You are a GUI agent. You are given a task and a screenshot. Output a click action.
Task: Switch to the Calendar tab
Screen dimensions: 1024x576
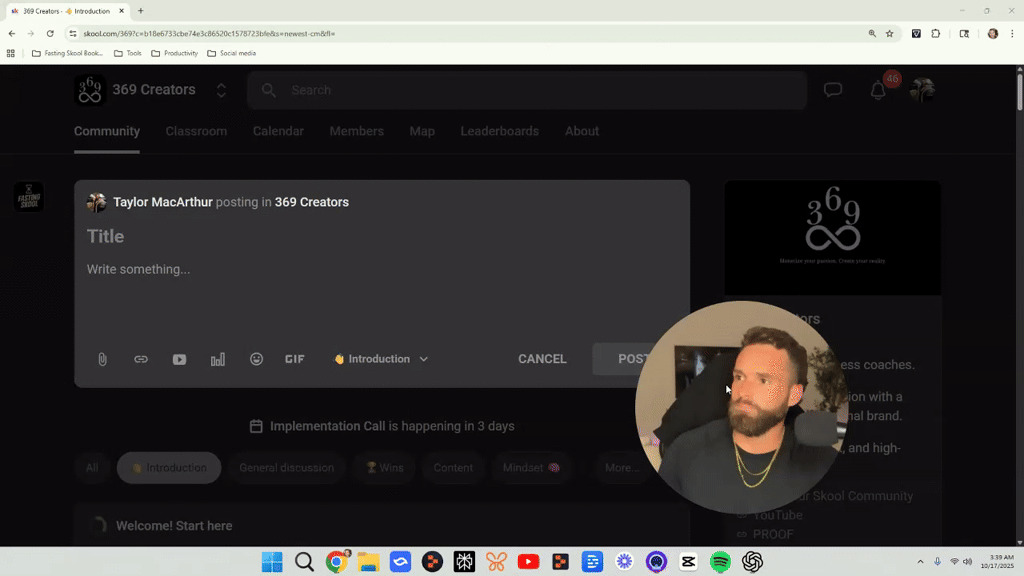point(278,131)
